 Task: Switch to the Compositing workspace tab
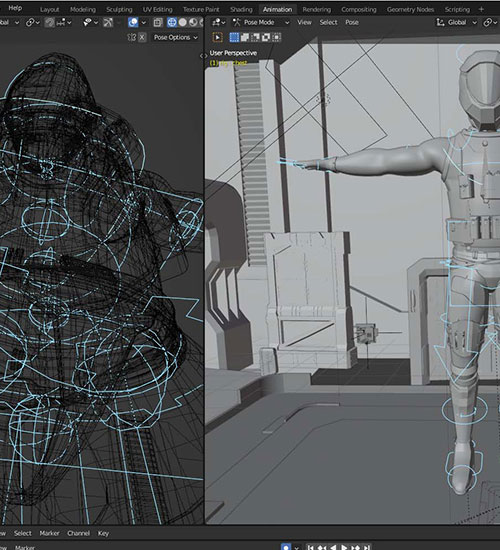click(x=359, y=9)
